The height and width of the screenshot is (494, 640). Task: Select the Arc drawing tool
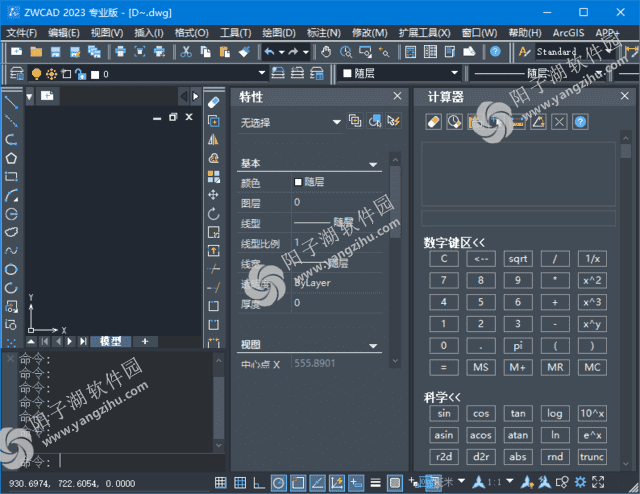click(x=11, y=195)
